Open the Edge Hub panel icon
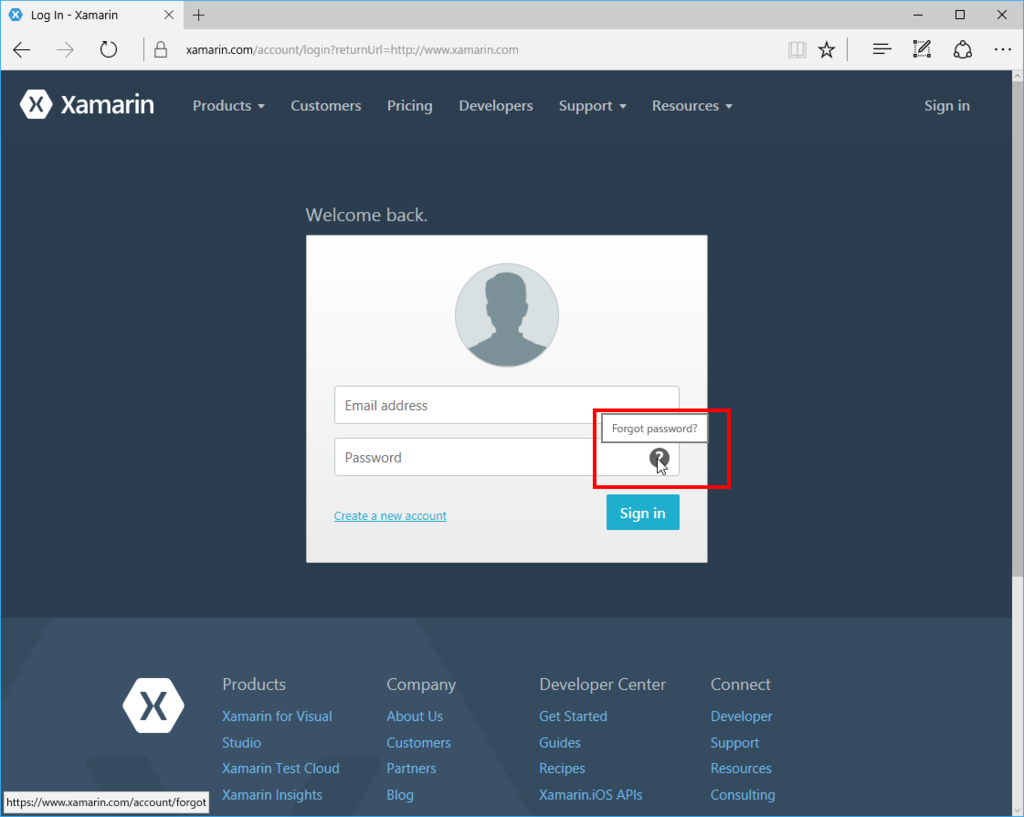Viewport: 1024px width, 817px height. click(882, 49)
